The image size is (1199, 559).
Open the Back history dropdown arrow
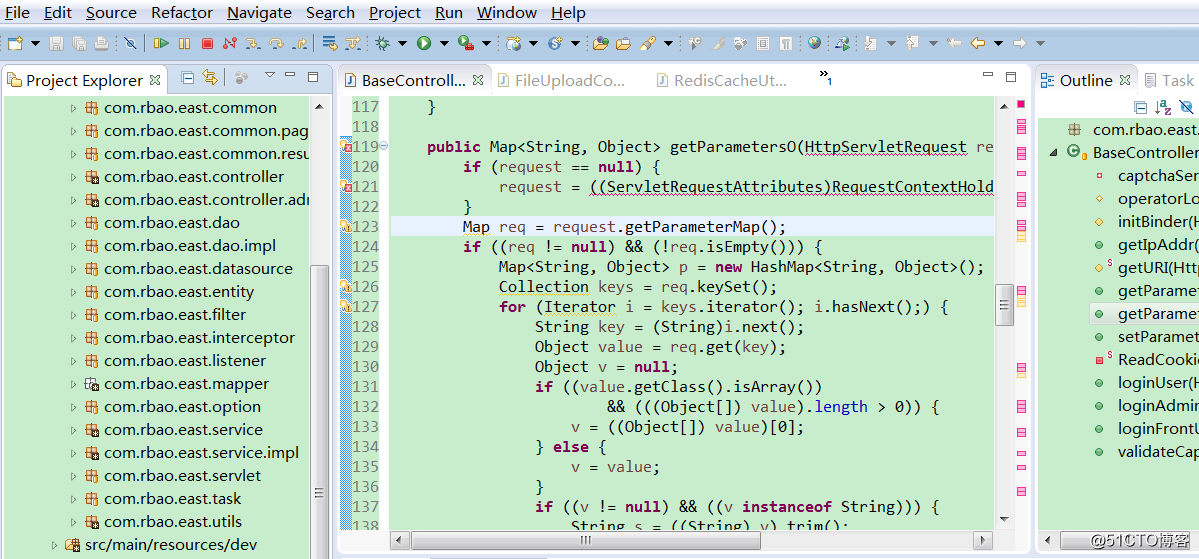click(998, 44)
